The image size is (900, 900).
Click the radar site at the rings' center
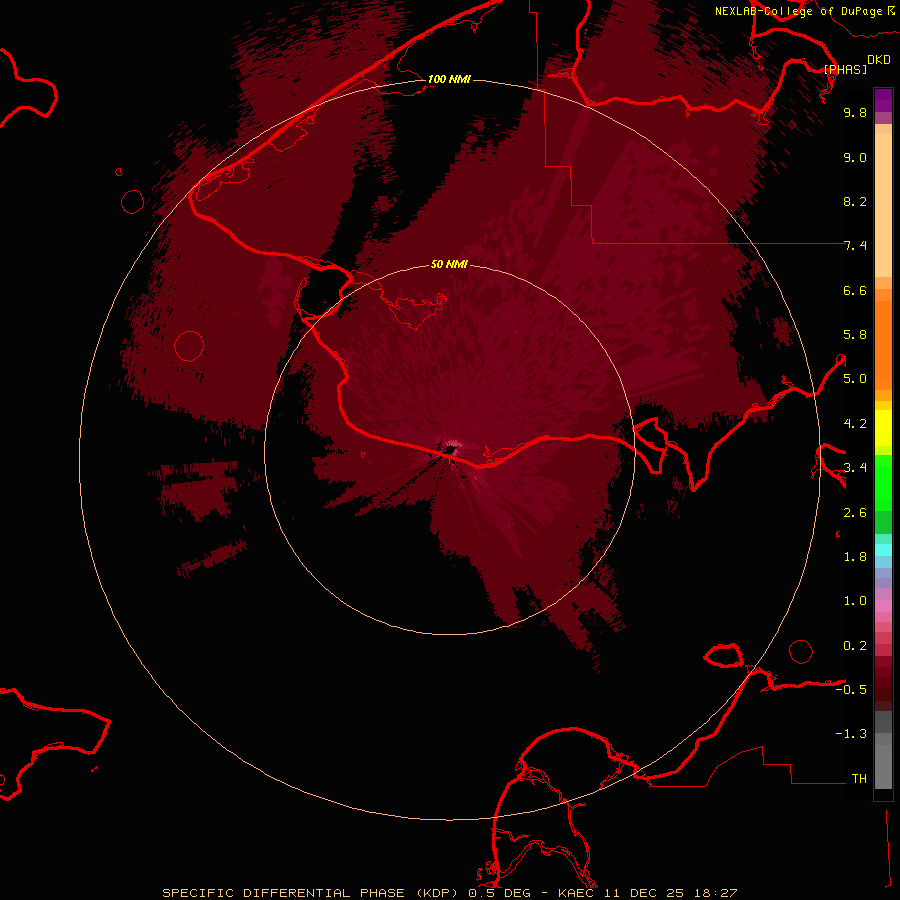449,450
